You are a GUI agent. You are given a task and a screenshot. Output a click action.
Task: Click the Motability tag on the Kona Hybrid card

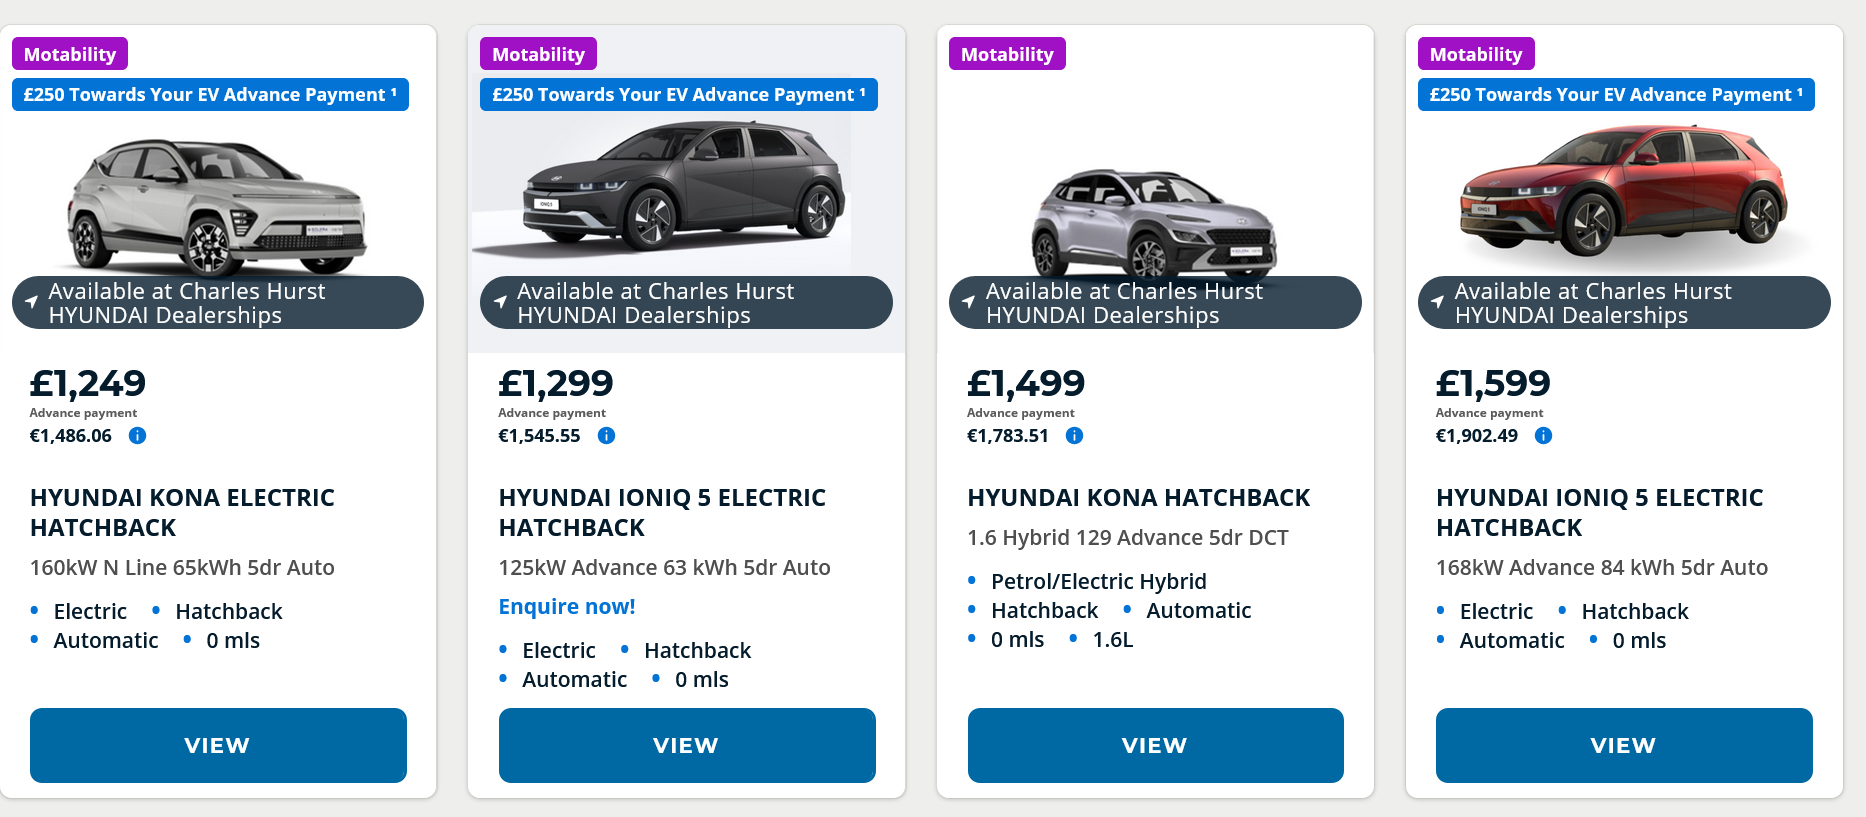(x=1007, y=54)
